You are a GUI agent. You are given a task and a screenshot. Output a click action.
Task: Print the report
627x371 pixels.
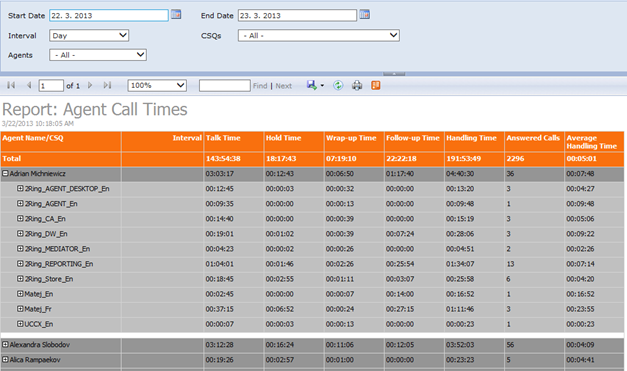tap(357, 85)
